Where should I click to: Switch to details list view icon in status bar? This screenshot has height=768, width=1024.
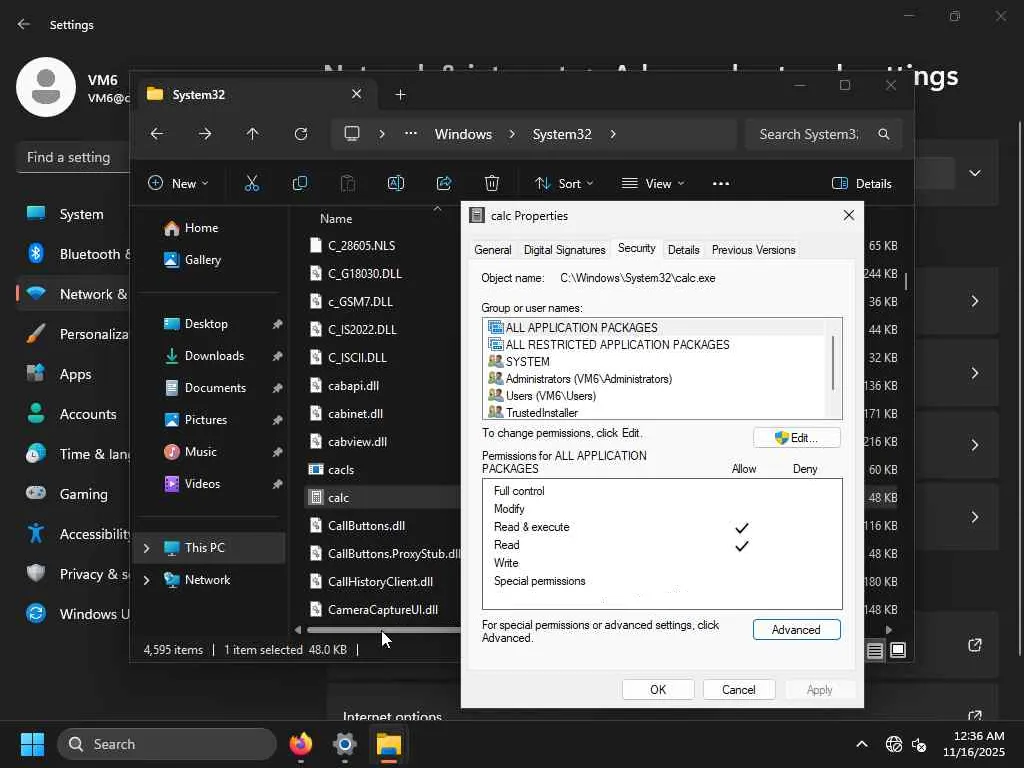click(x=875, y=650)
